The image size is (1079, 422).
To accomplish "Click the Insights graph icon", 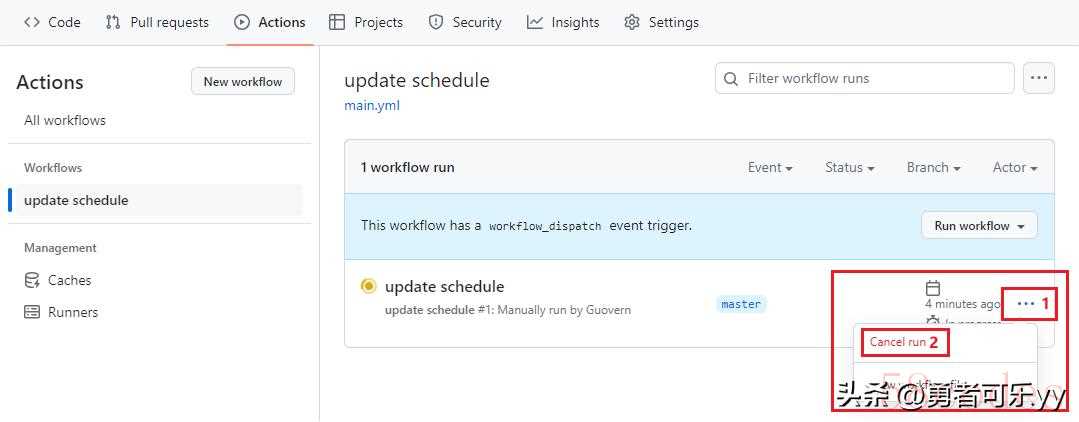I will pyautogui.click(x=535, y=22).
